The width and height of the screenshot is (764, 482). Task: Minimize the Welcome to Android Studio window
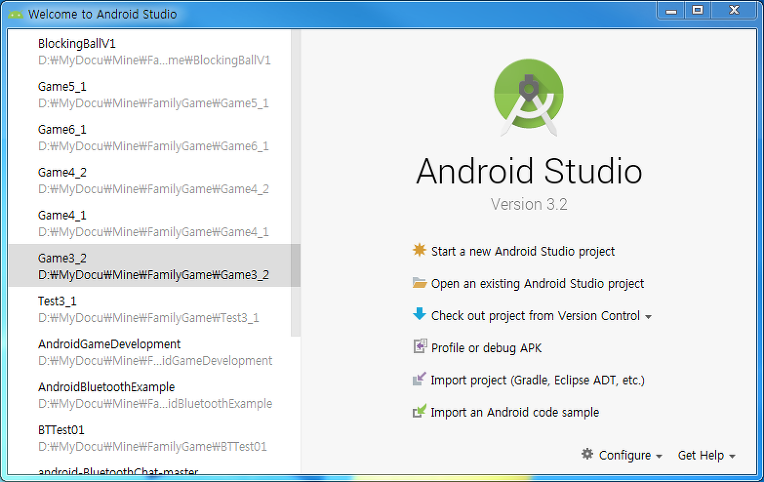click(671, 11)
